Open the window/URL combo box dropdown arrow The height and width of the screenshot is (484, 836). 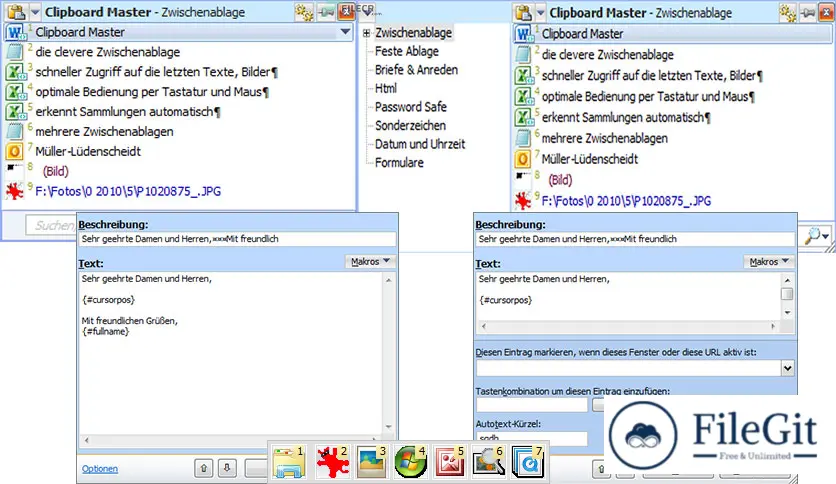pyautogui.click(x=787, y=368)
